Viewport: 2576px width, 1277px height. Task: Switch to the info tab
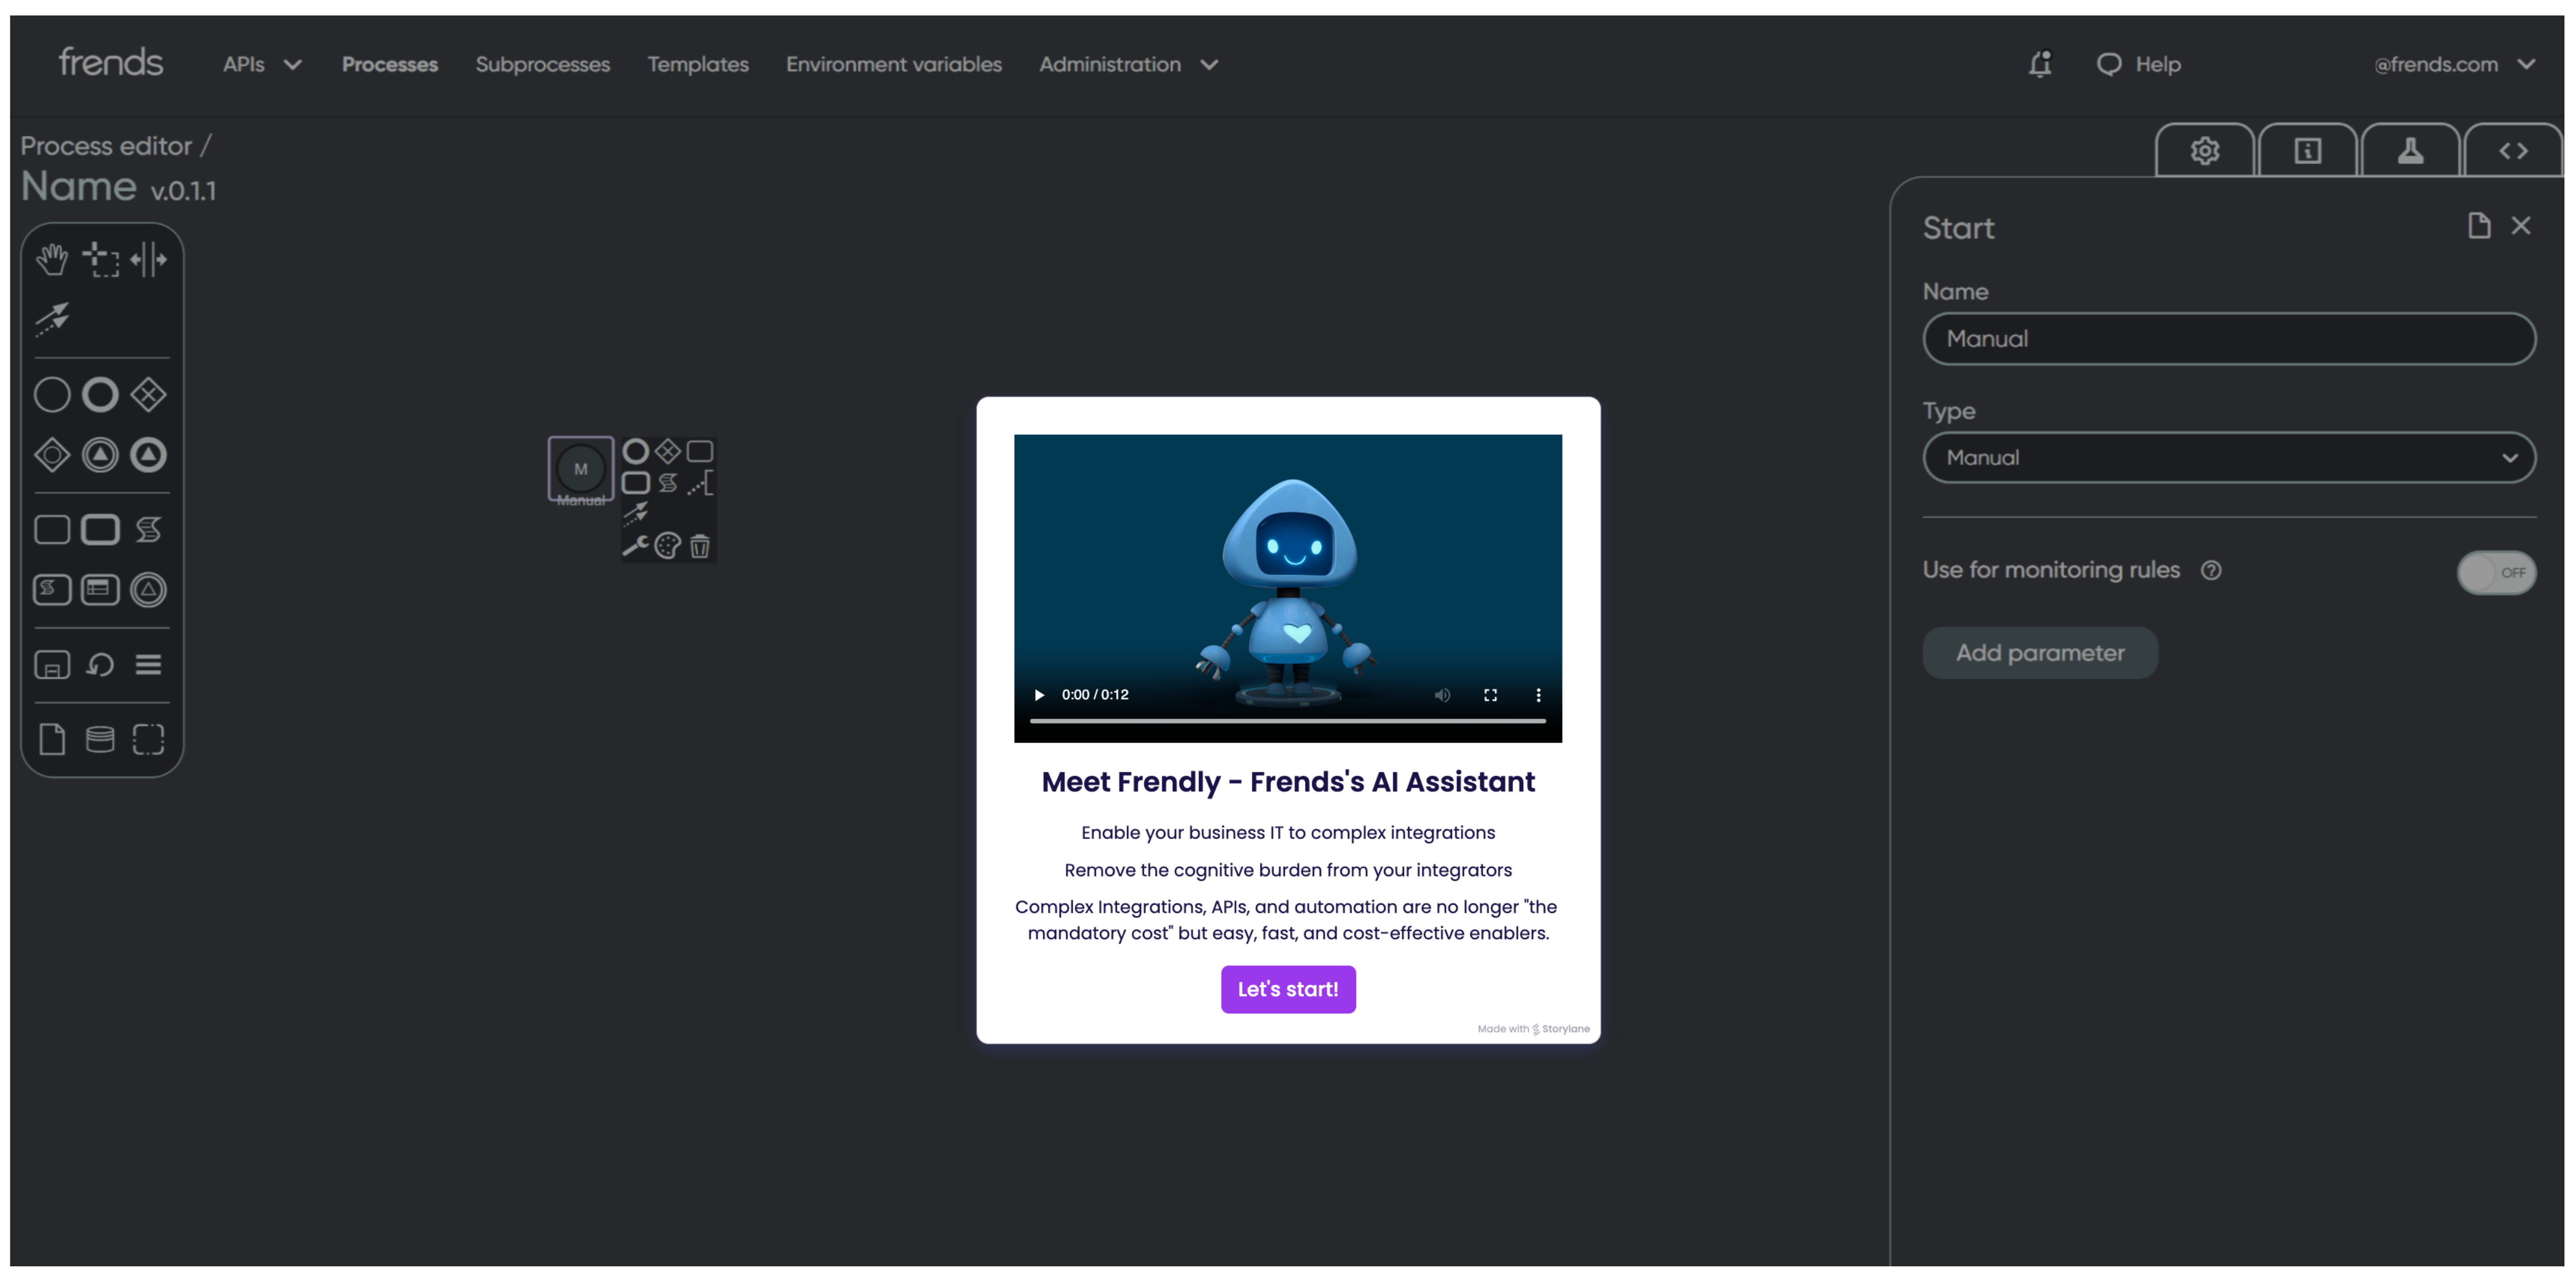pyautogui.click(x=2308, y=150)
